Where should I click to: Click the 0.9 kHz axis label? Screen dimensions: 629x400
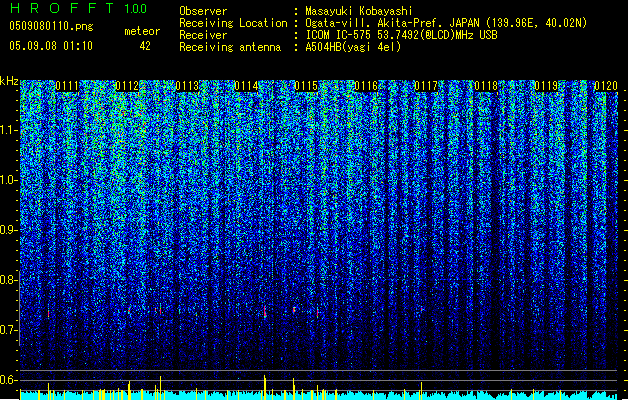point(9,230)
